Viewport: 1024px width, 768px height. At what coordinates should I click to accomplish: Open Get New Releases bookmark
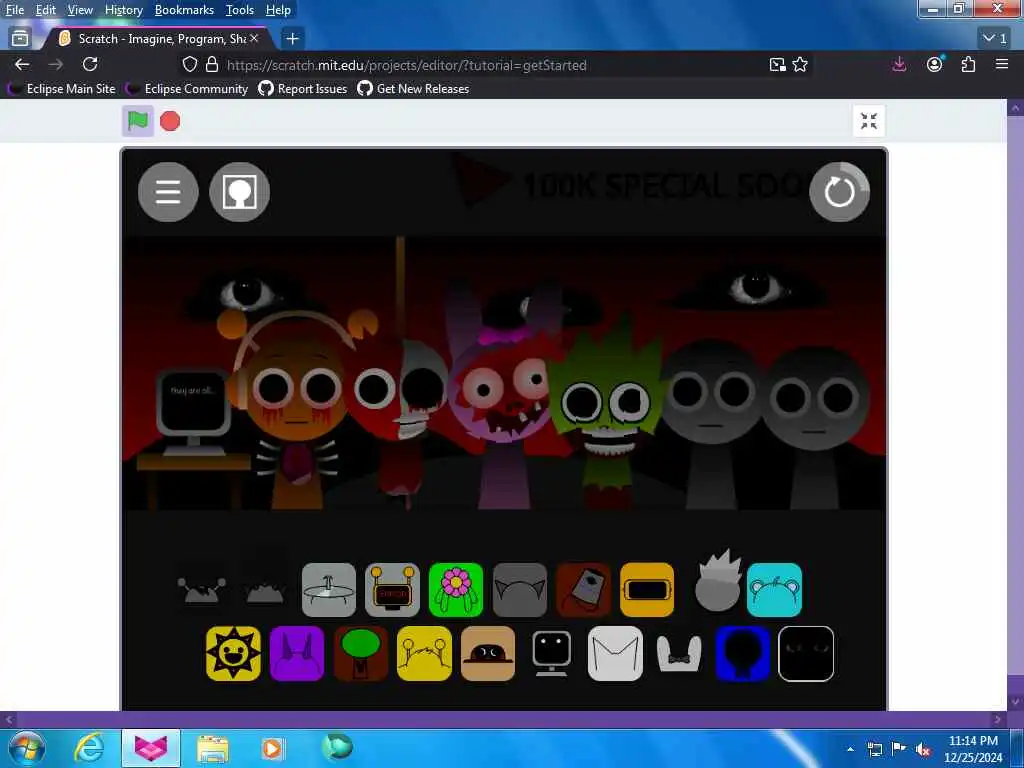tap(413, 89)
